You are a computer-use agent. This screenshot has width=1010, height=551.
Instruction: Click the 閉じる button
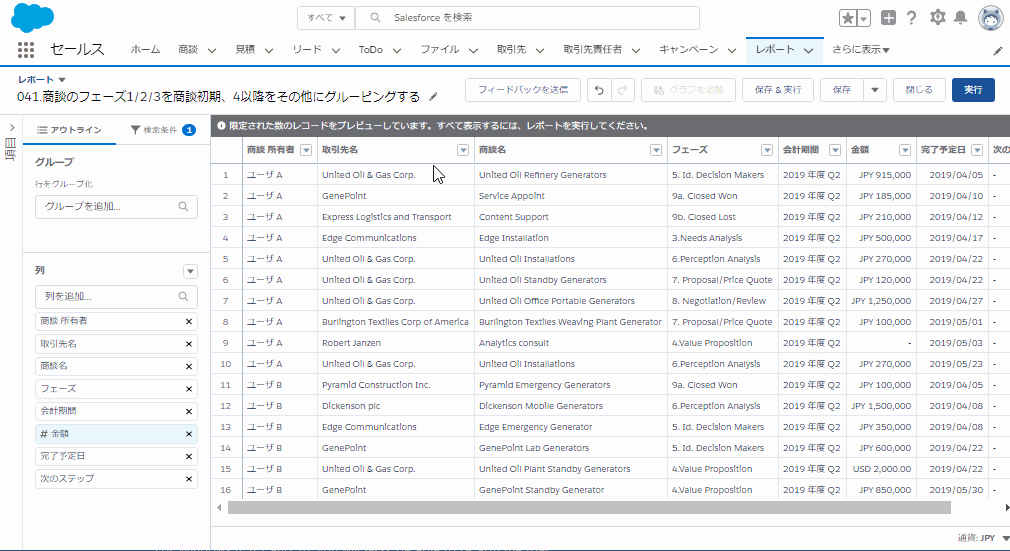(x=919, y=90)
